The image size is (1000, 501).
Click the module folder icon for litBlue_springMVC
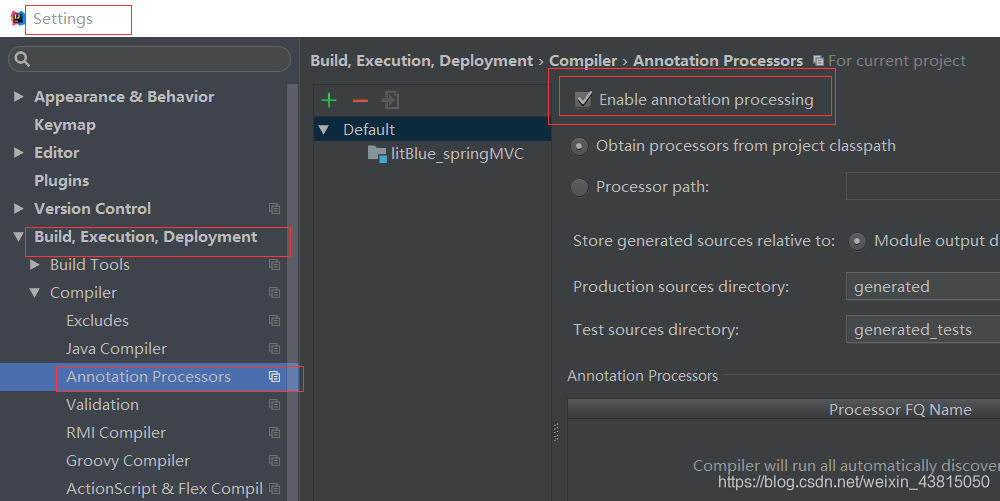tap(378, 154)
